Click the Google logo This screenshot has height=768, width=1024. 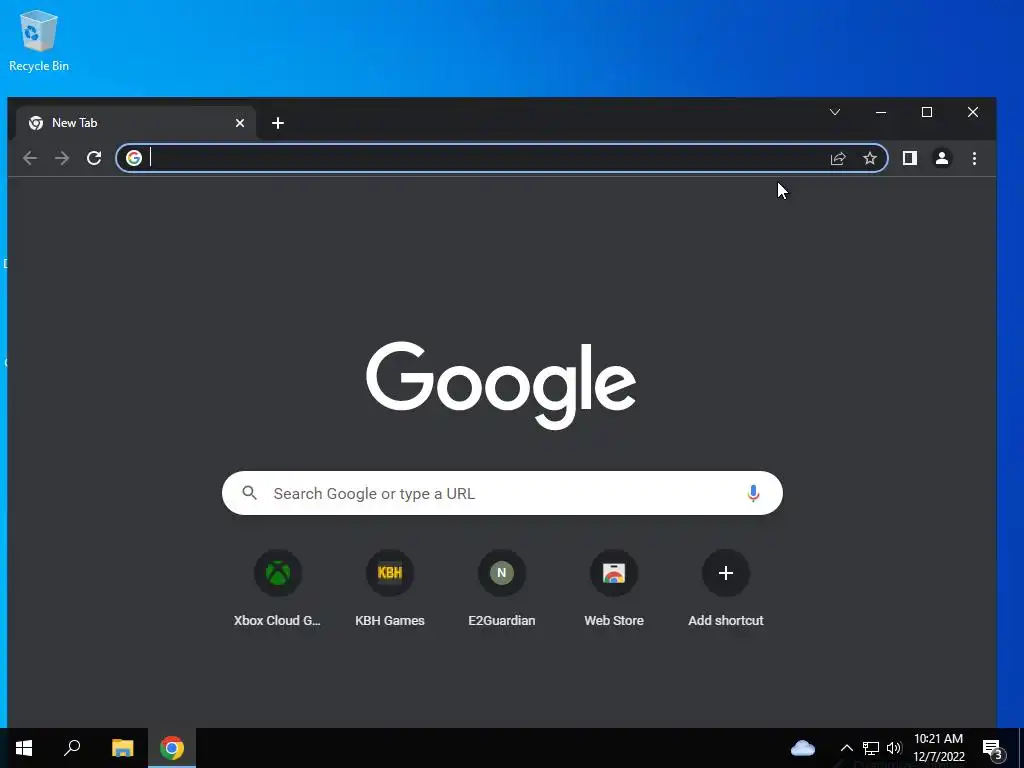(501, 385)
